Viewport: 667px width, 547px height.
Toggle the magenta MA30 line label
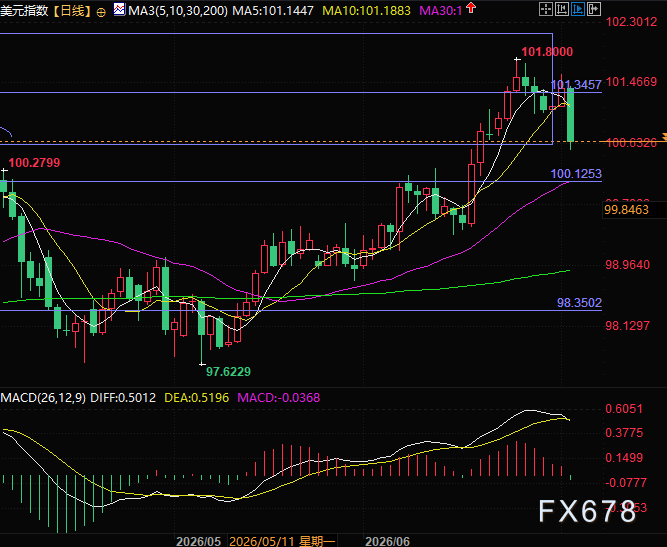click(441, 11)
